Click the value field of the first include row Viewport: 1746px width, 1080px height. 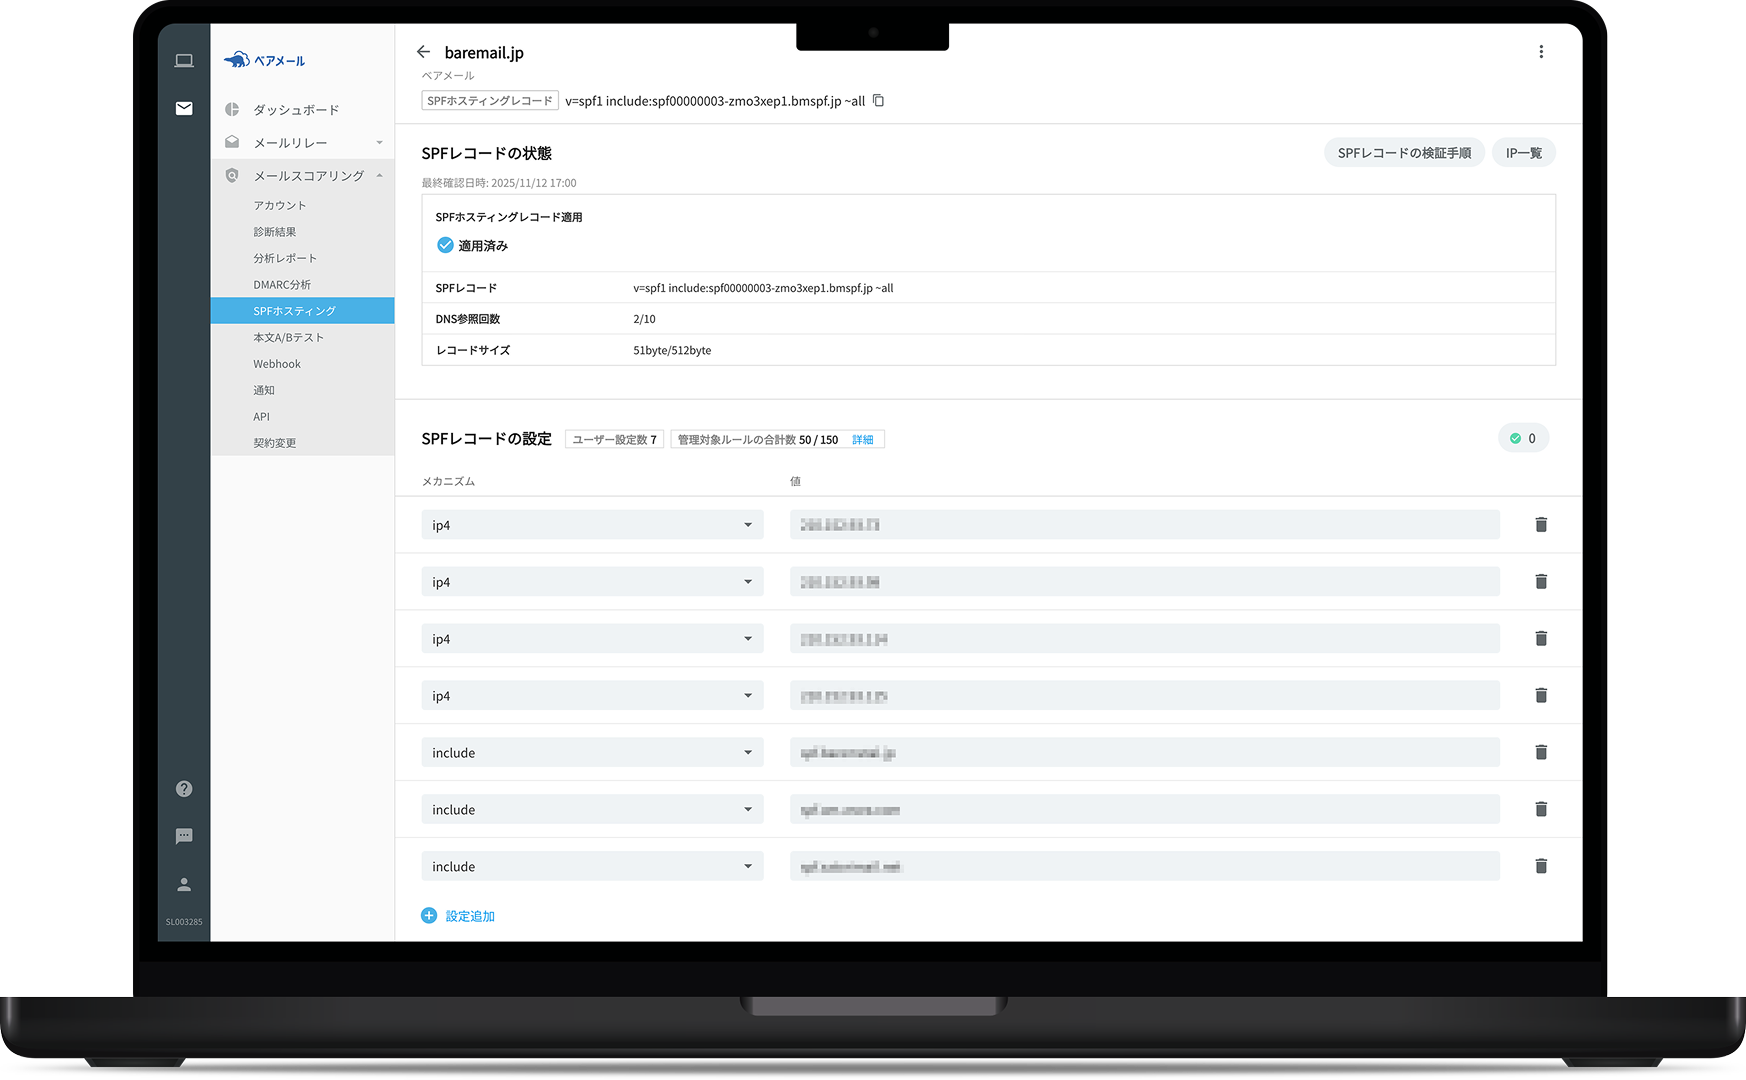1145,753
